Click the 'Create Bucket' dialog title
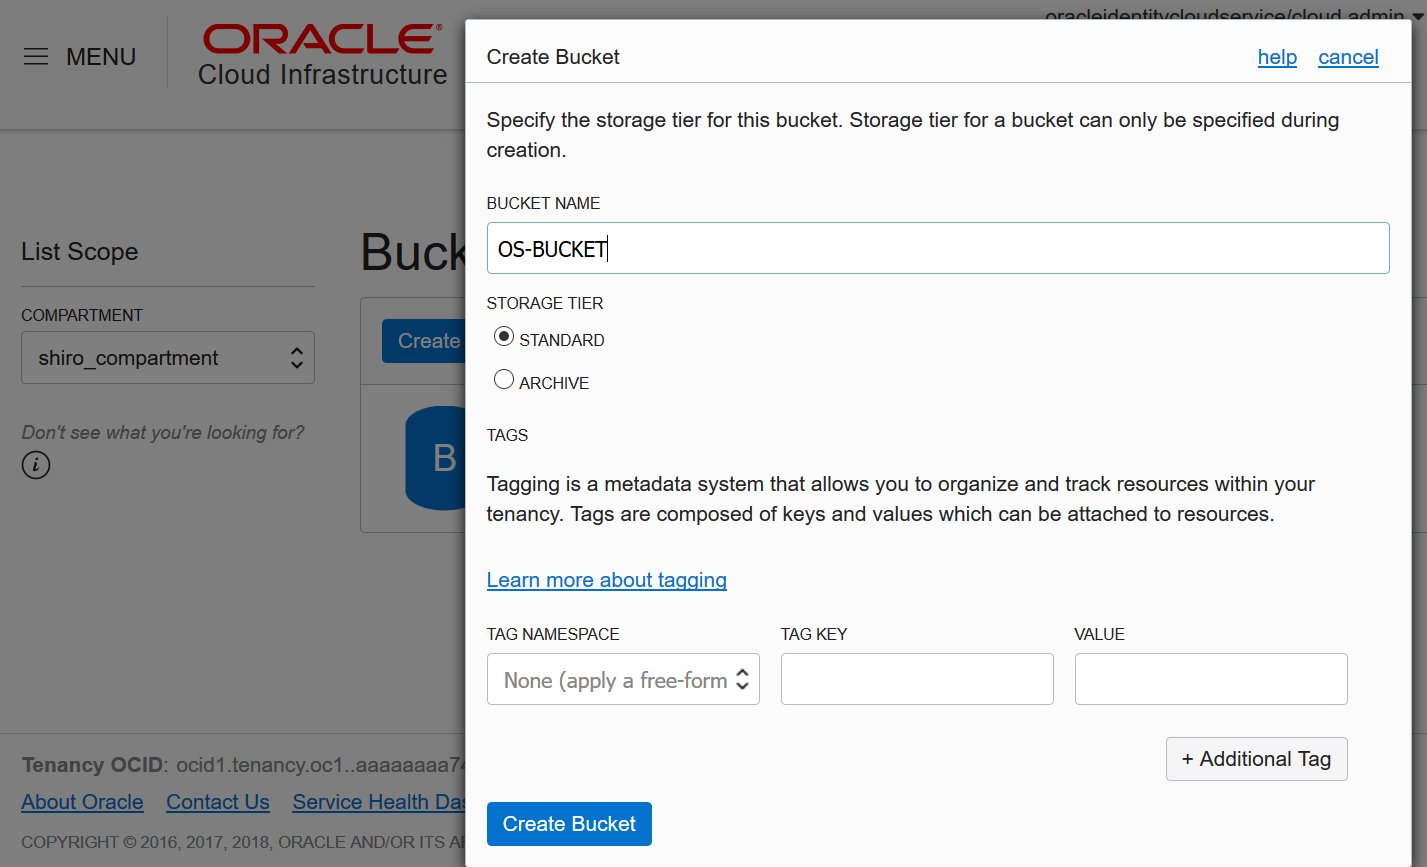 (x=553, y=57)
